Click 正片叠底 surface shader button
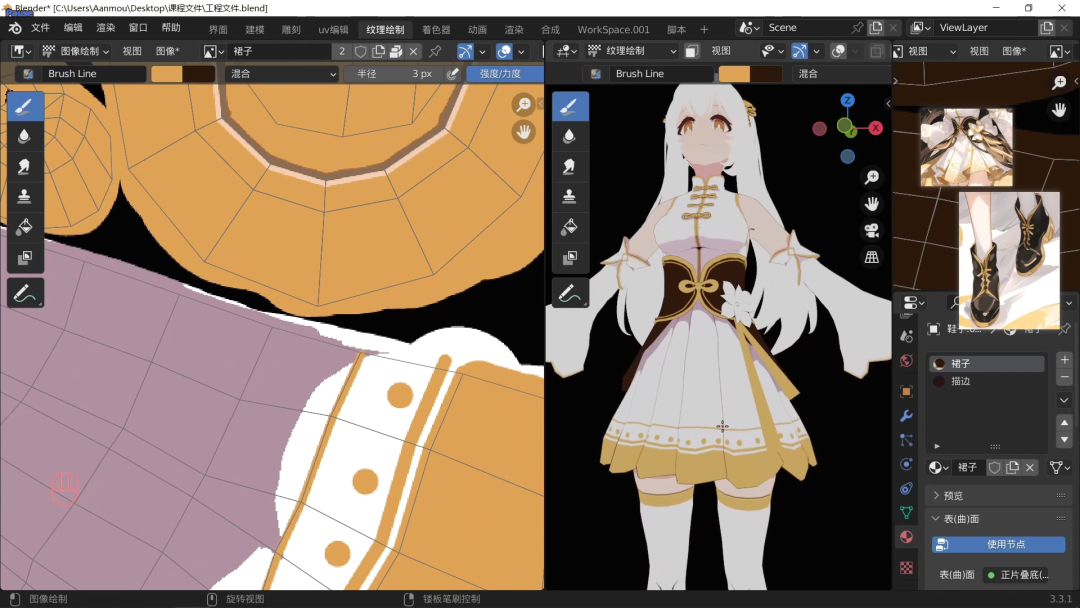Screen dimensions: 1080x608 coord(1018,575)
